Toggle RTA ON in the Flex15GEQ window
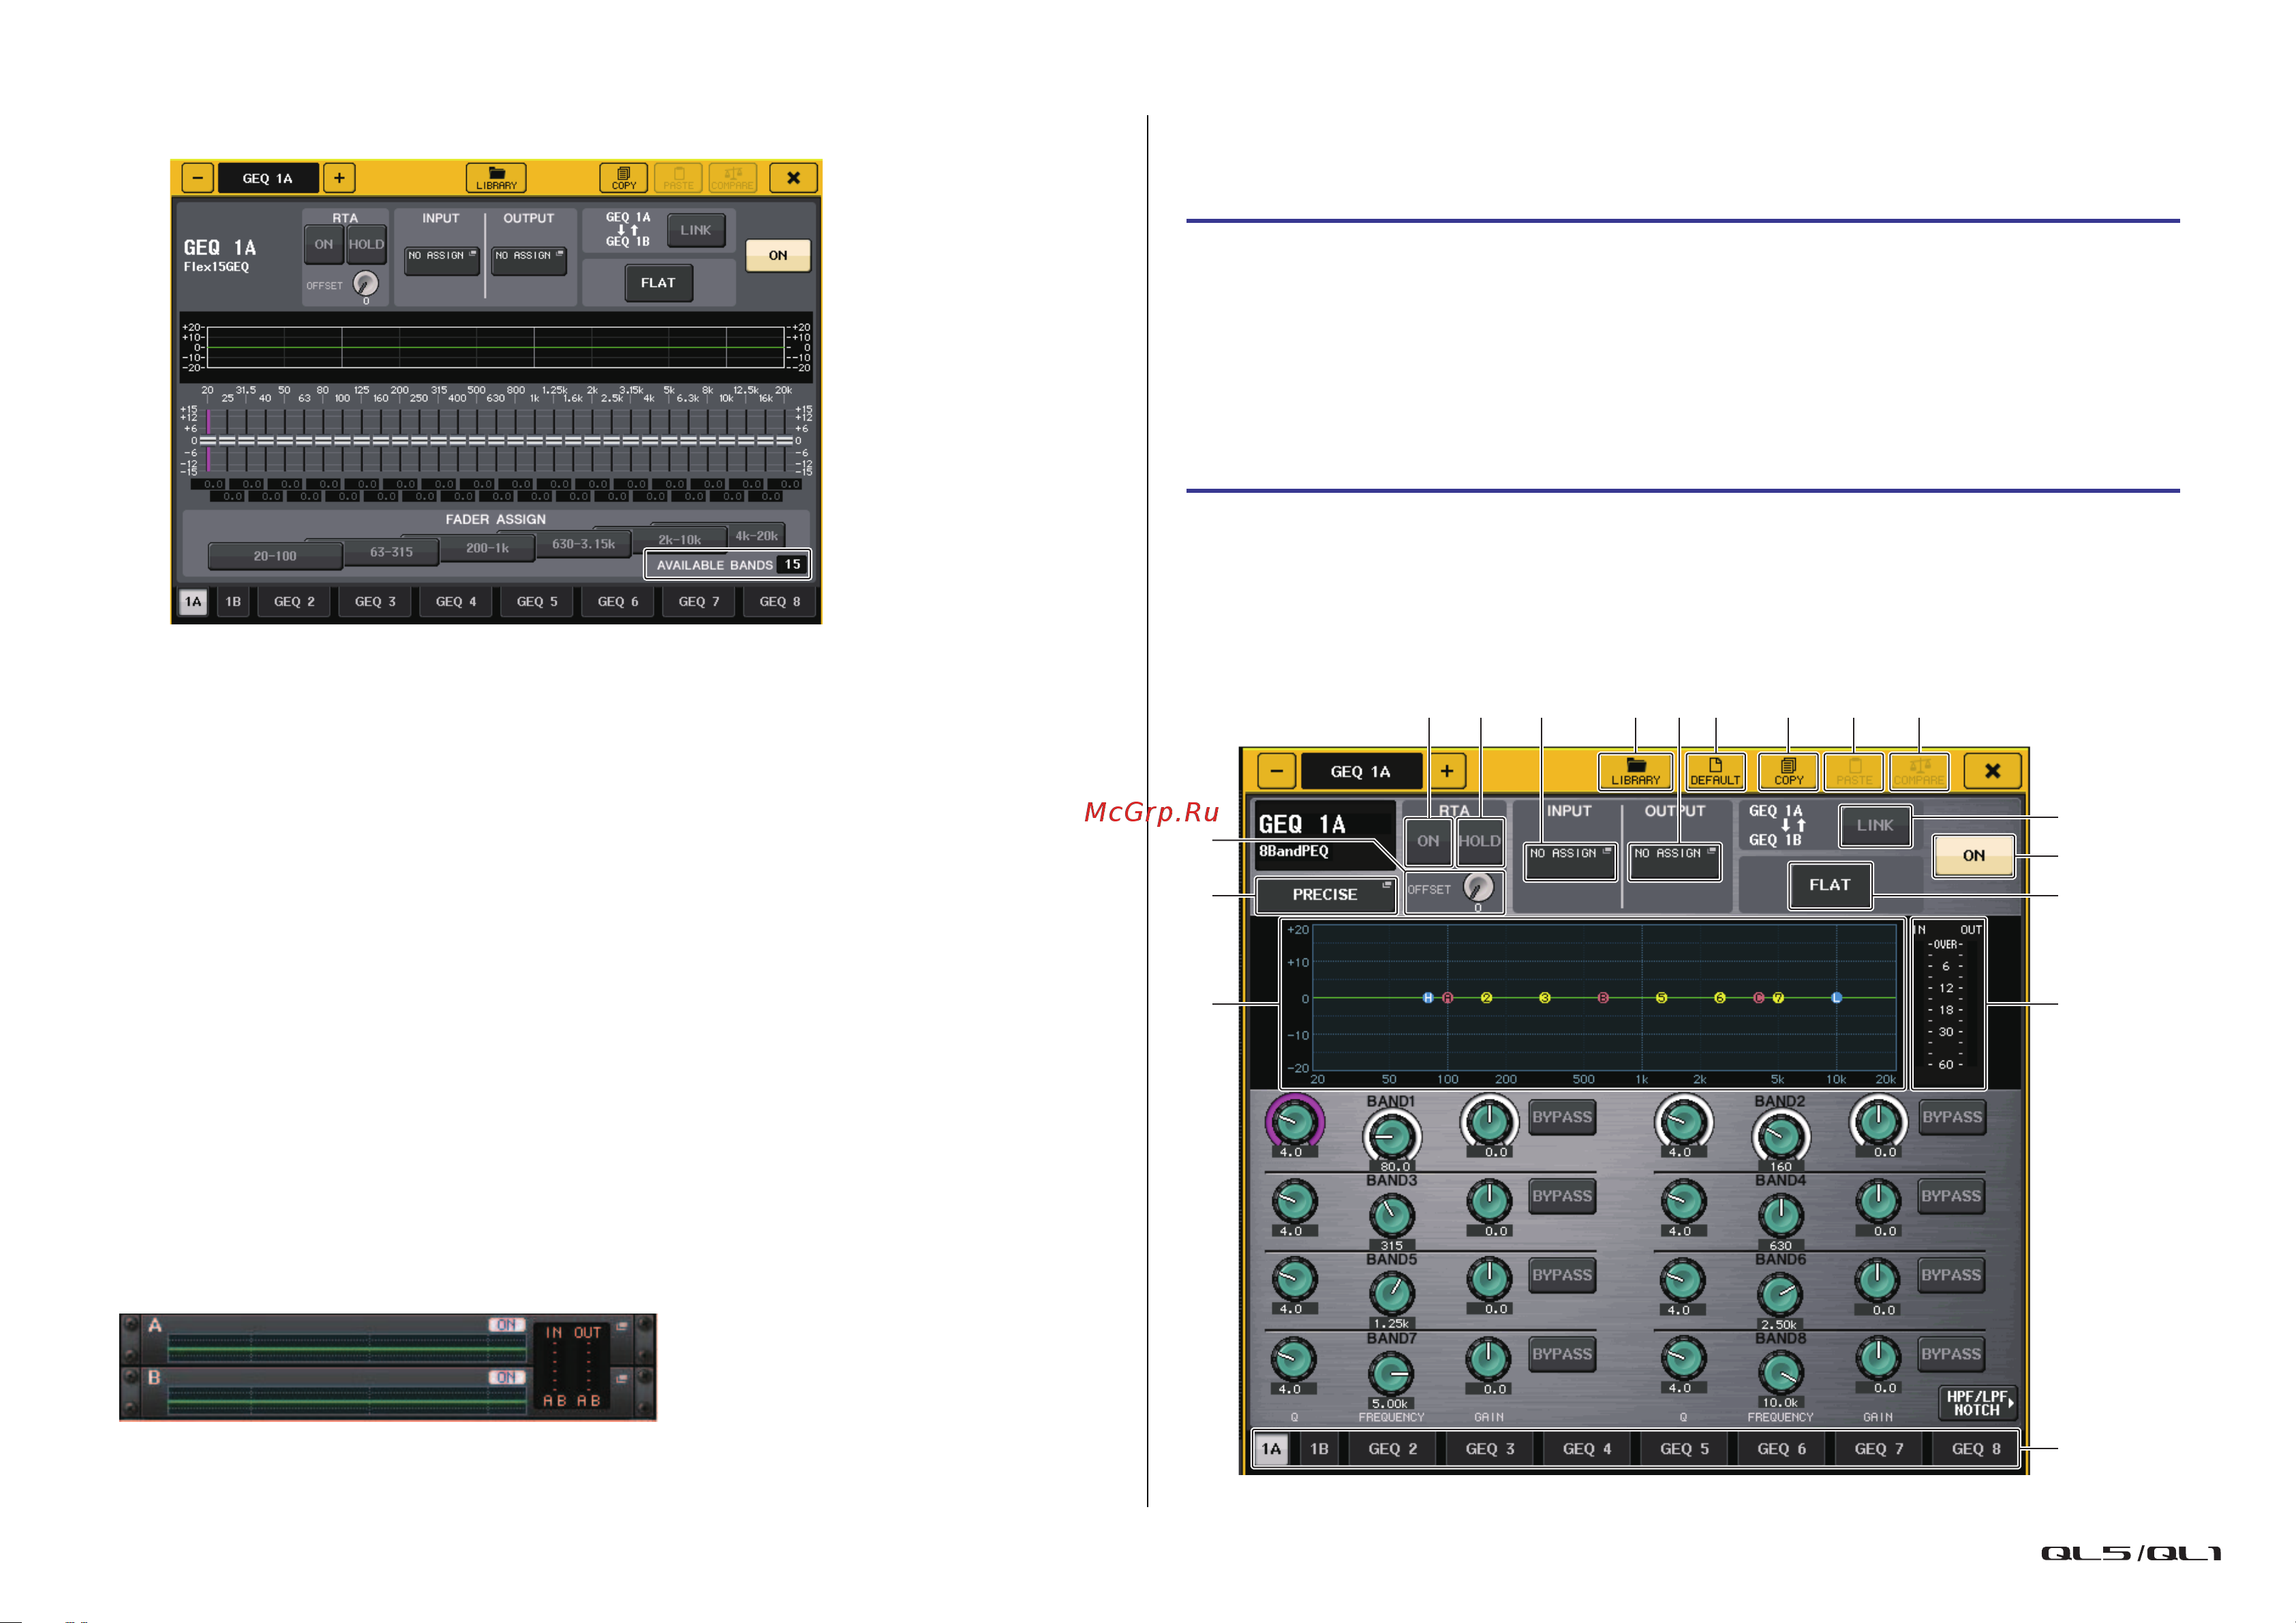This screenshot has width=2296, height=1623. pyautogui.click(x=324, y=244)
